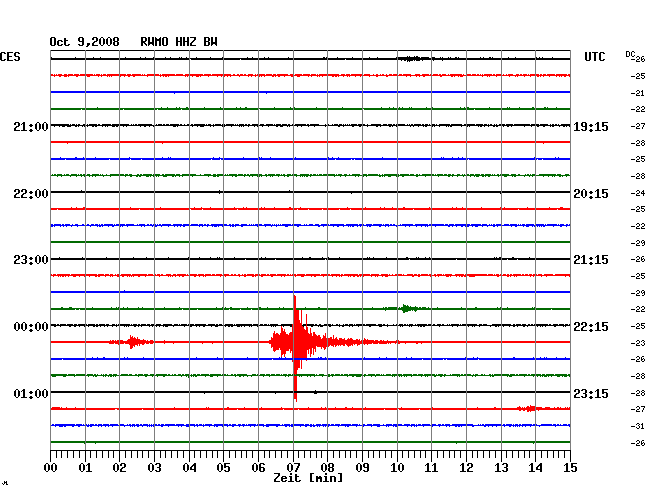Click minute tick label "03" on time axis

pos(154,467)
